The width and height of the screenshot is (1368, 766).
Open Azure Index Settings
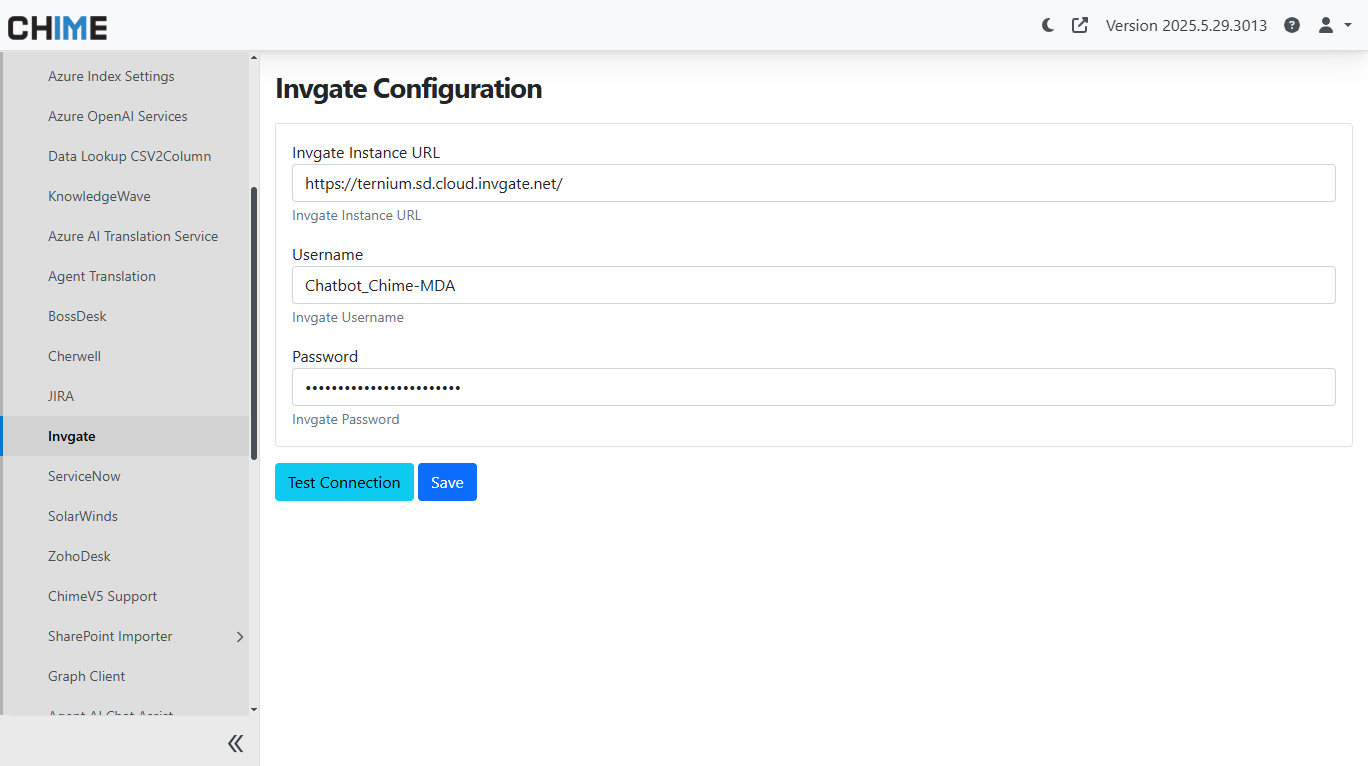[111, 77]
